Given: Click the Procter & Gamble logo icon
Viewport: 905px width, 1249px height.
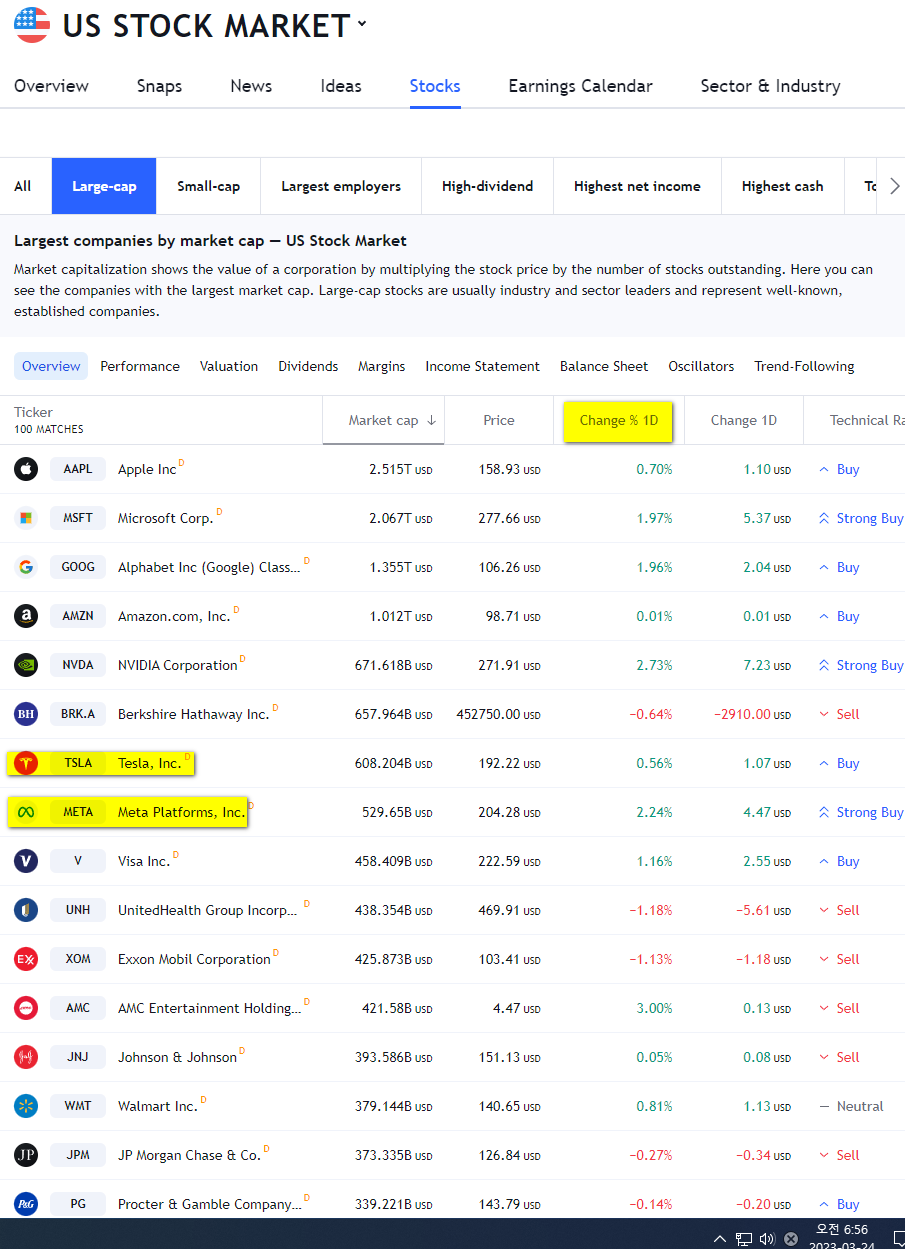Looking at the screenshot, I should point(26,1204).
